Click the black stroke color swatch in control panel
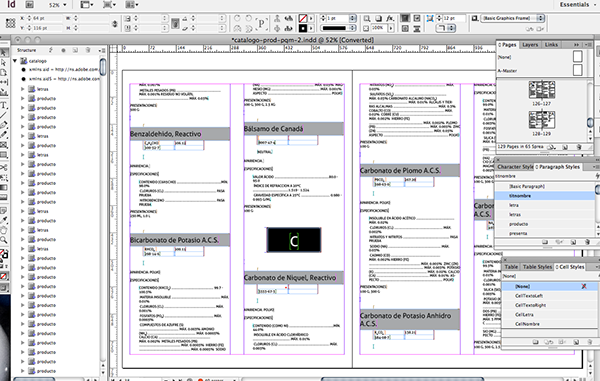The height and width of the screenshot is (381, 600). pyautogui.click(x=303, y=28)
